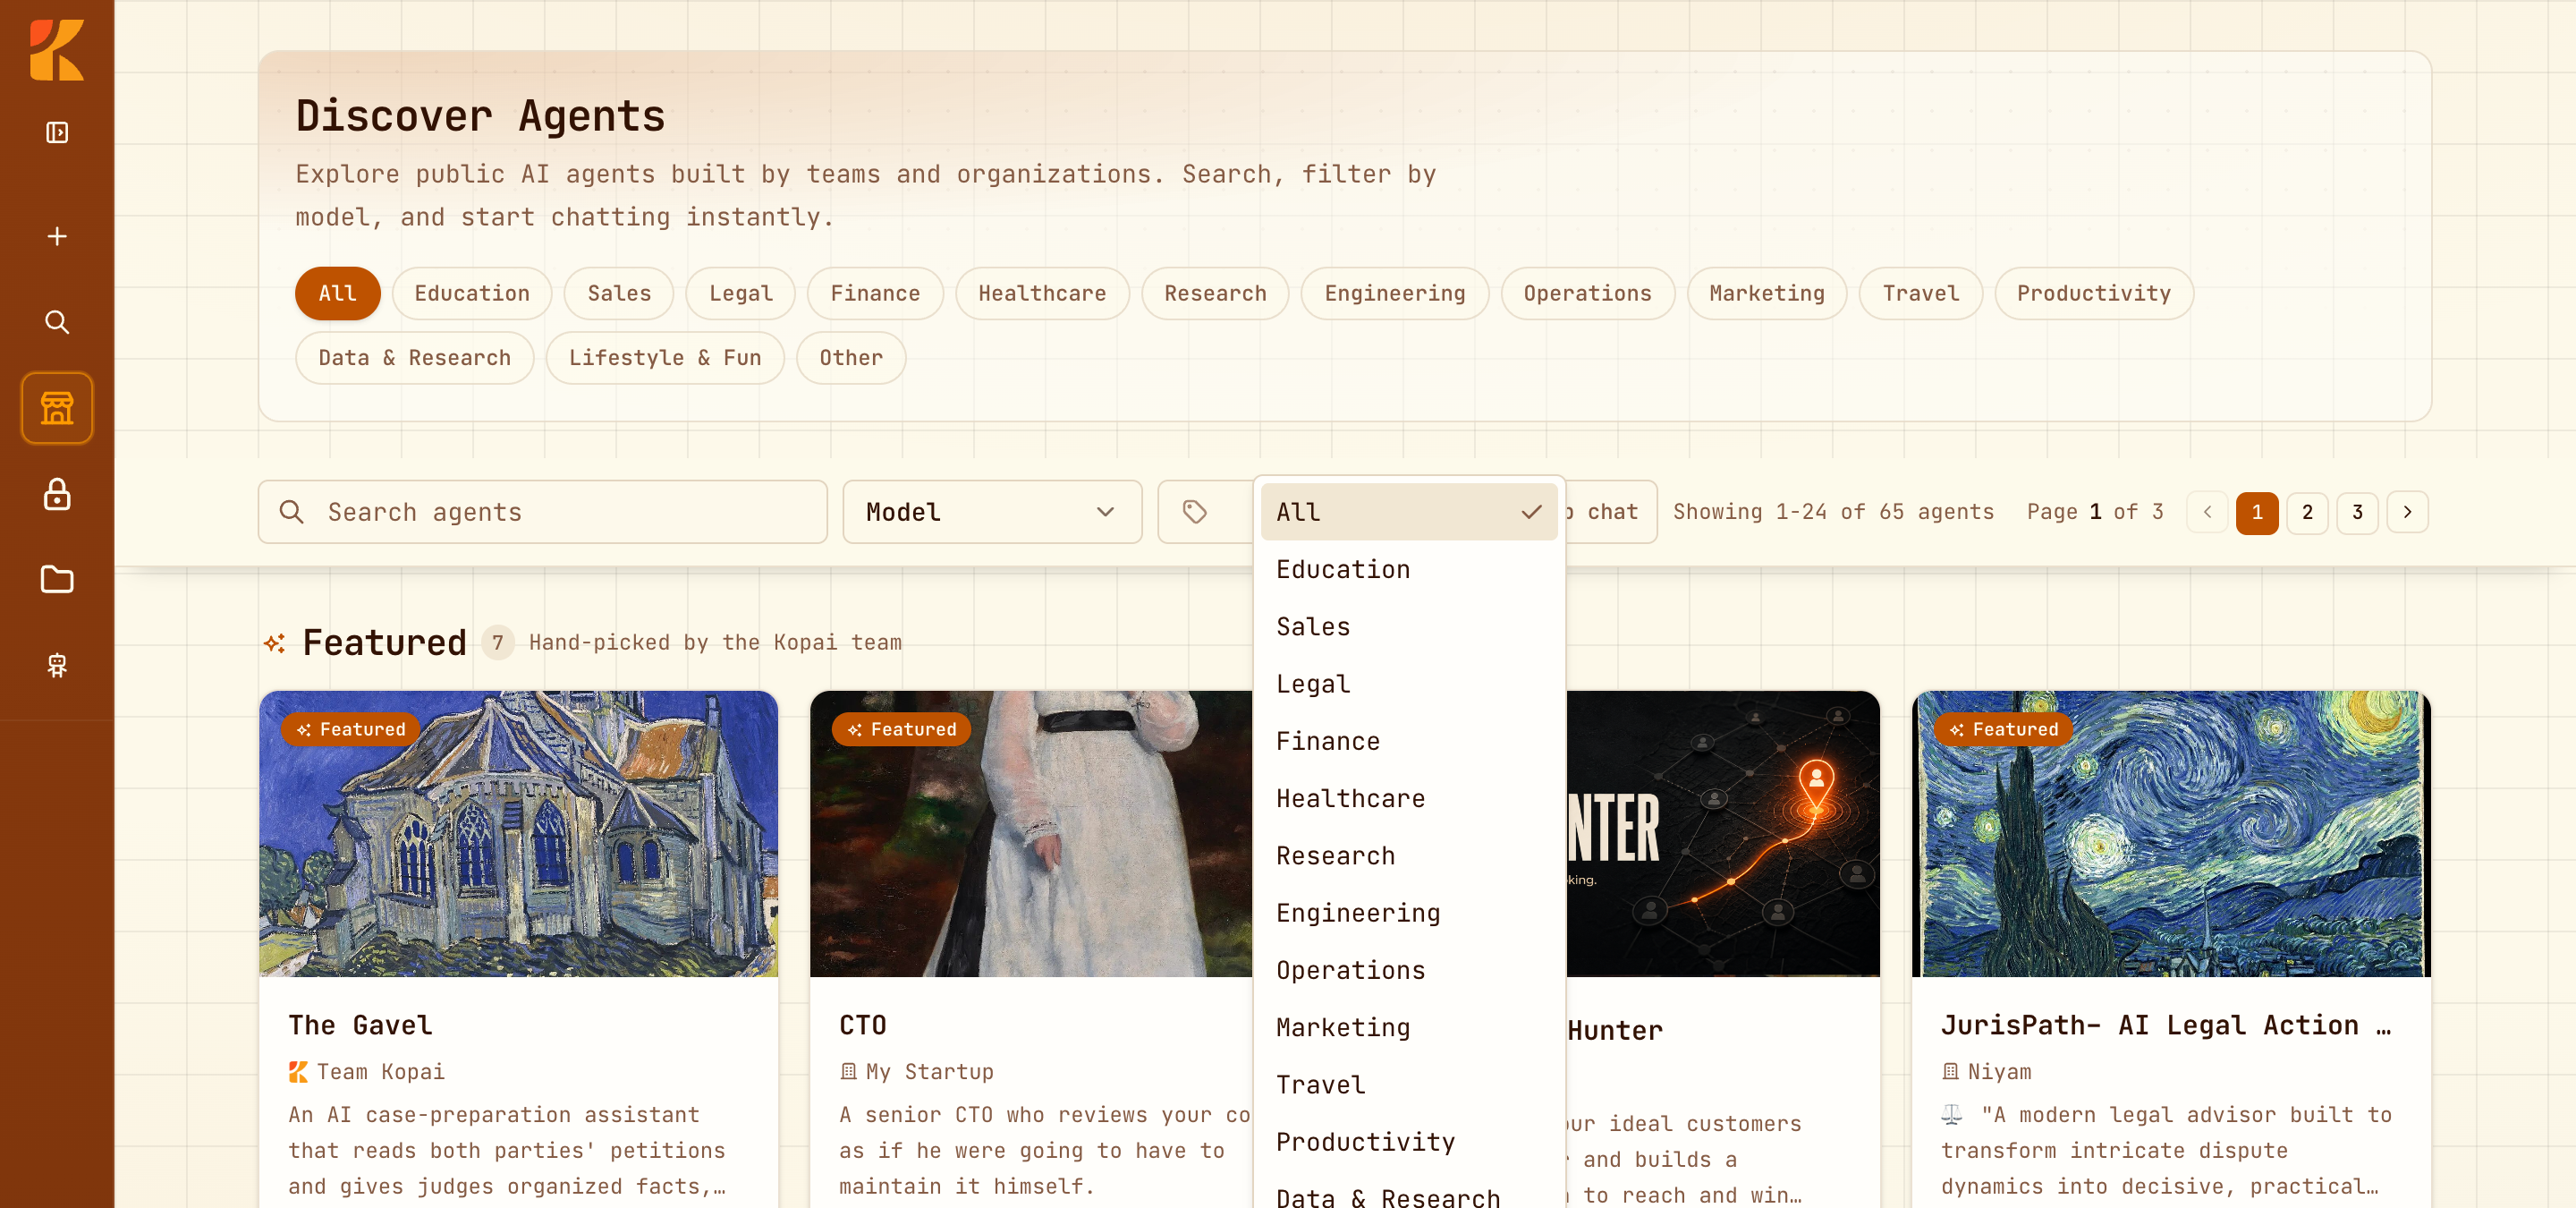Click the Team Kopai logo icon

pos(298,1072)
